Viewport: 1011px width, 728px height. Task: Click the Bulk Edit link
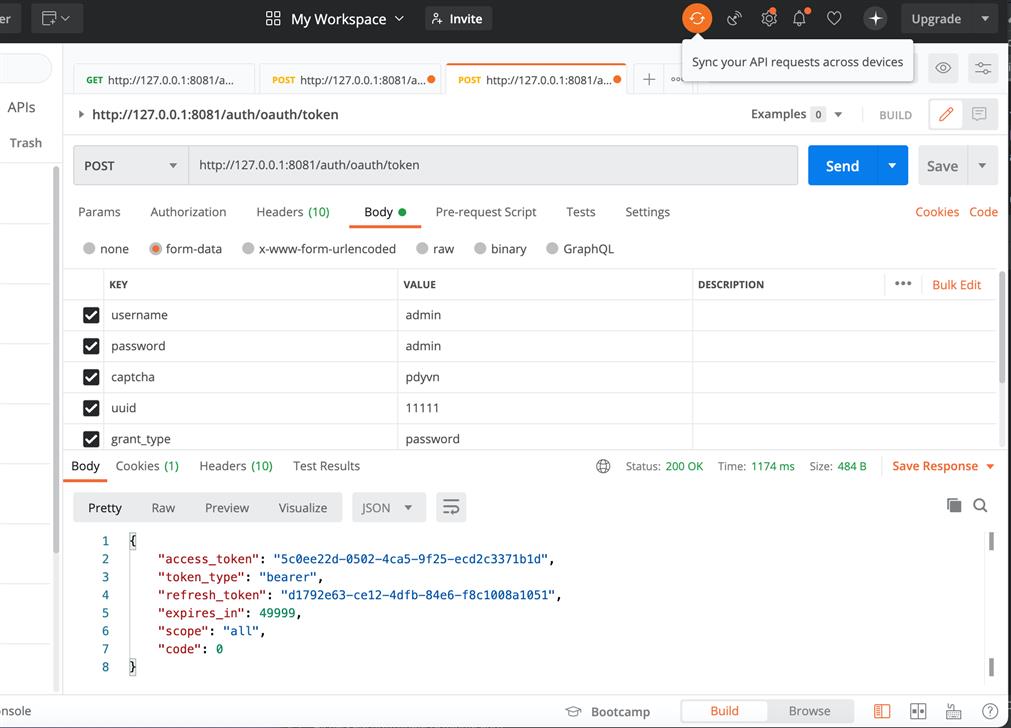956,285
